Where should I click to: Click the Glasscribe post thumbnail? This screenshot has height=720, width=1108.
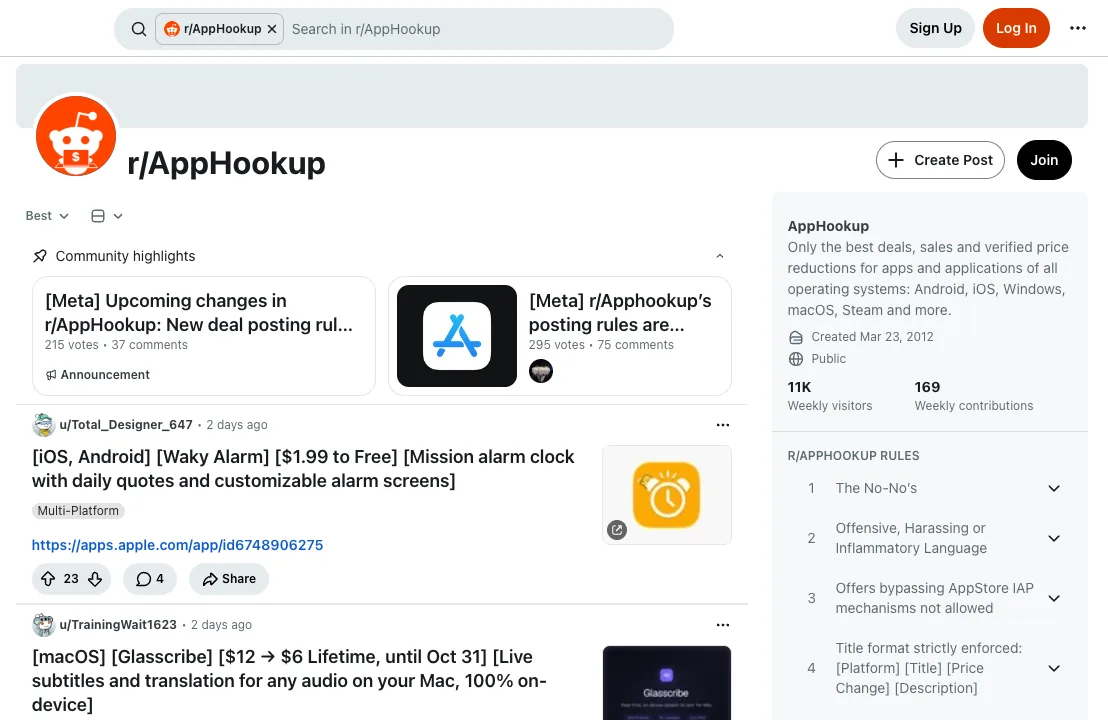click(x=666, y=683)
